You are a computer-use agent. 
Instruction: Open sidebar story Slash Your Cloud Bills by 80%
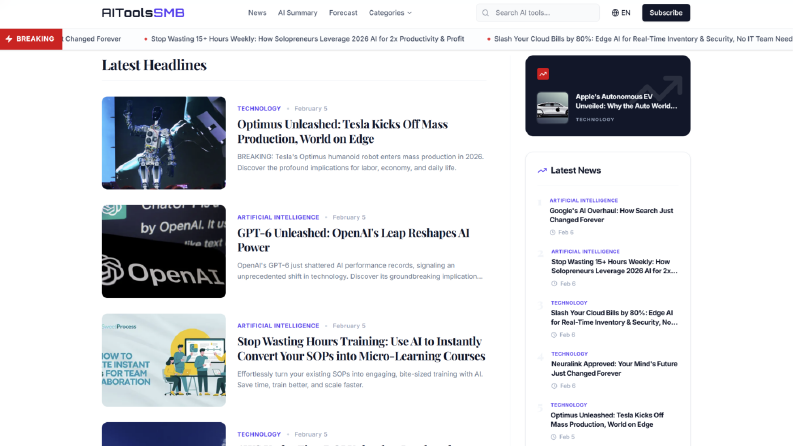(x=614, y=317)
